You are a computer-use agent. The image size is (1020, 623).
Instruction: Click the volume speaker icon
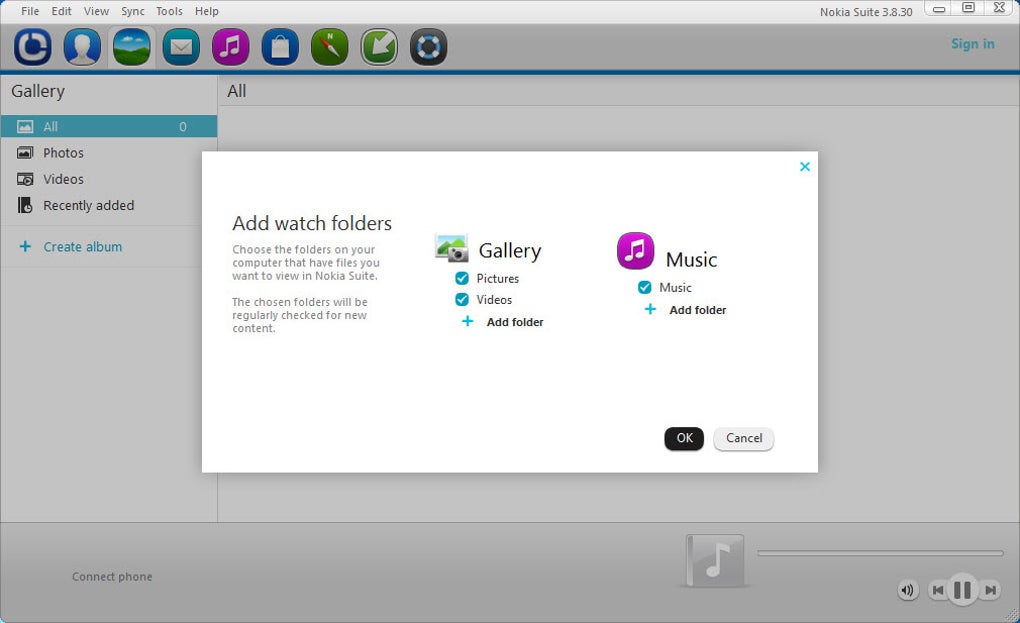pos(907,590)
